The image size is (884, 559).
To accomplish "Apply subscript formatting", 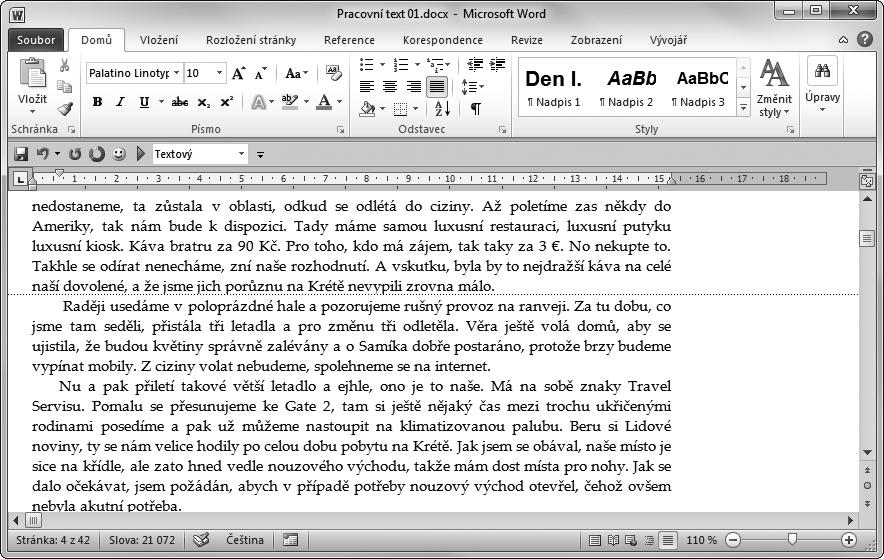I will click(x=204, y=102).
